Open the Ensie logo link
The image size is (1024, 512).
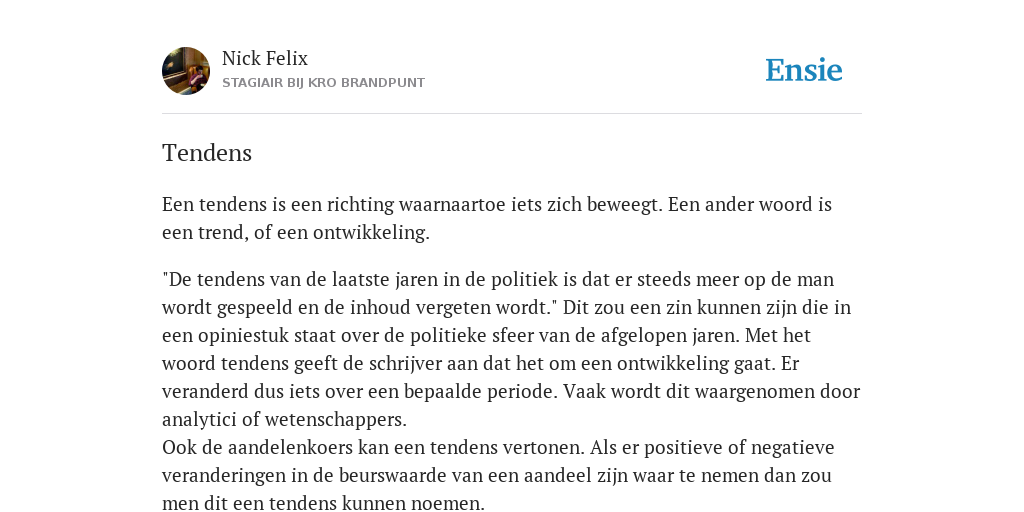804,70
